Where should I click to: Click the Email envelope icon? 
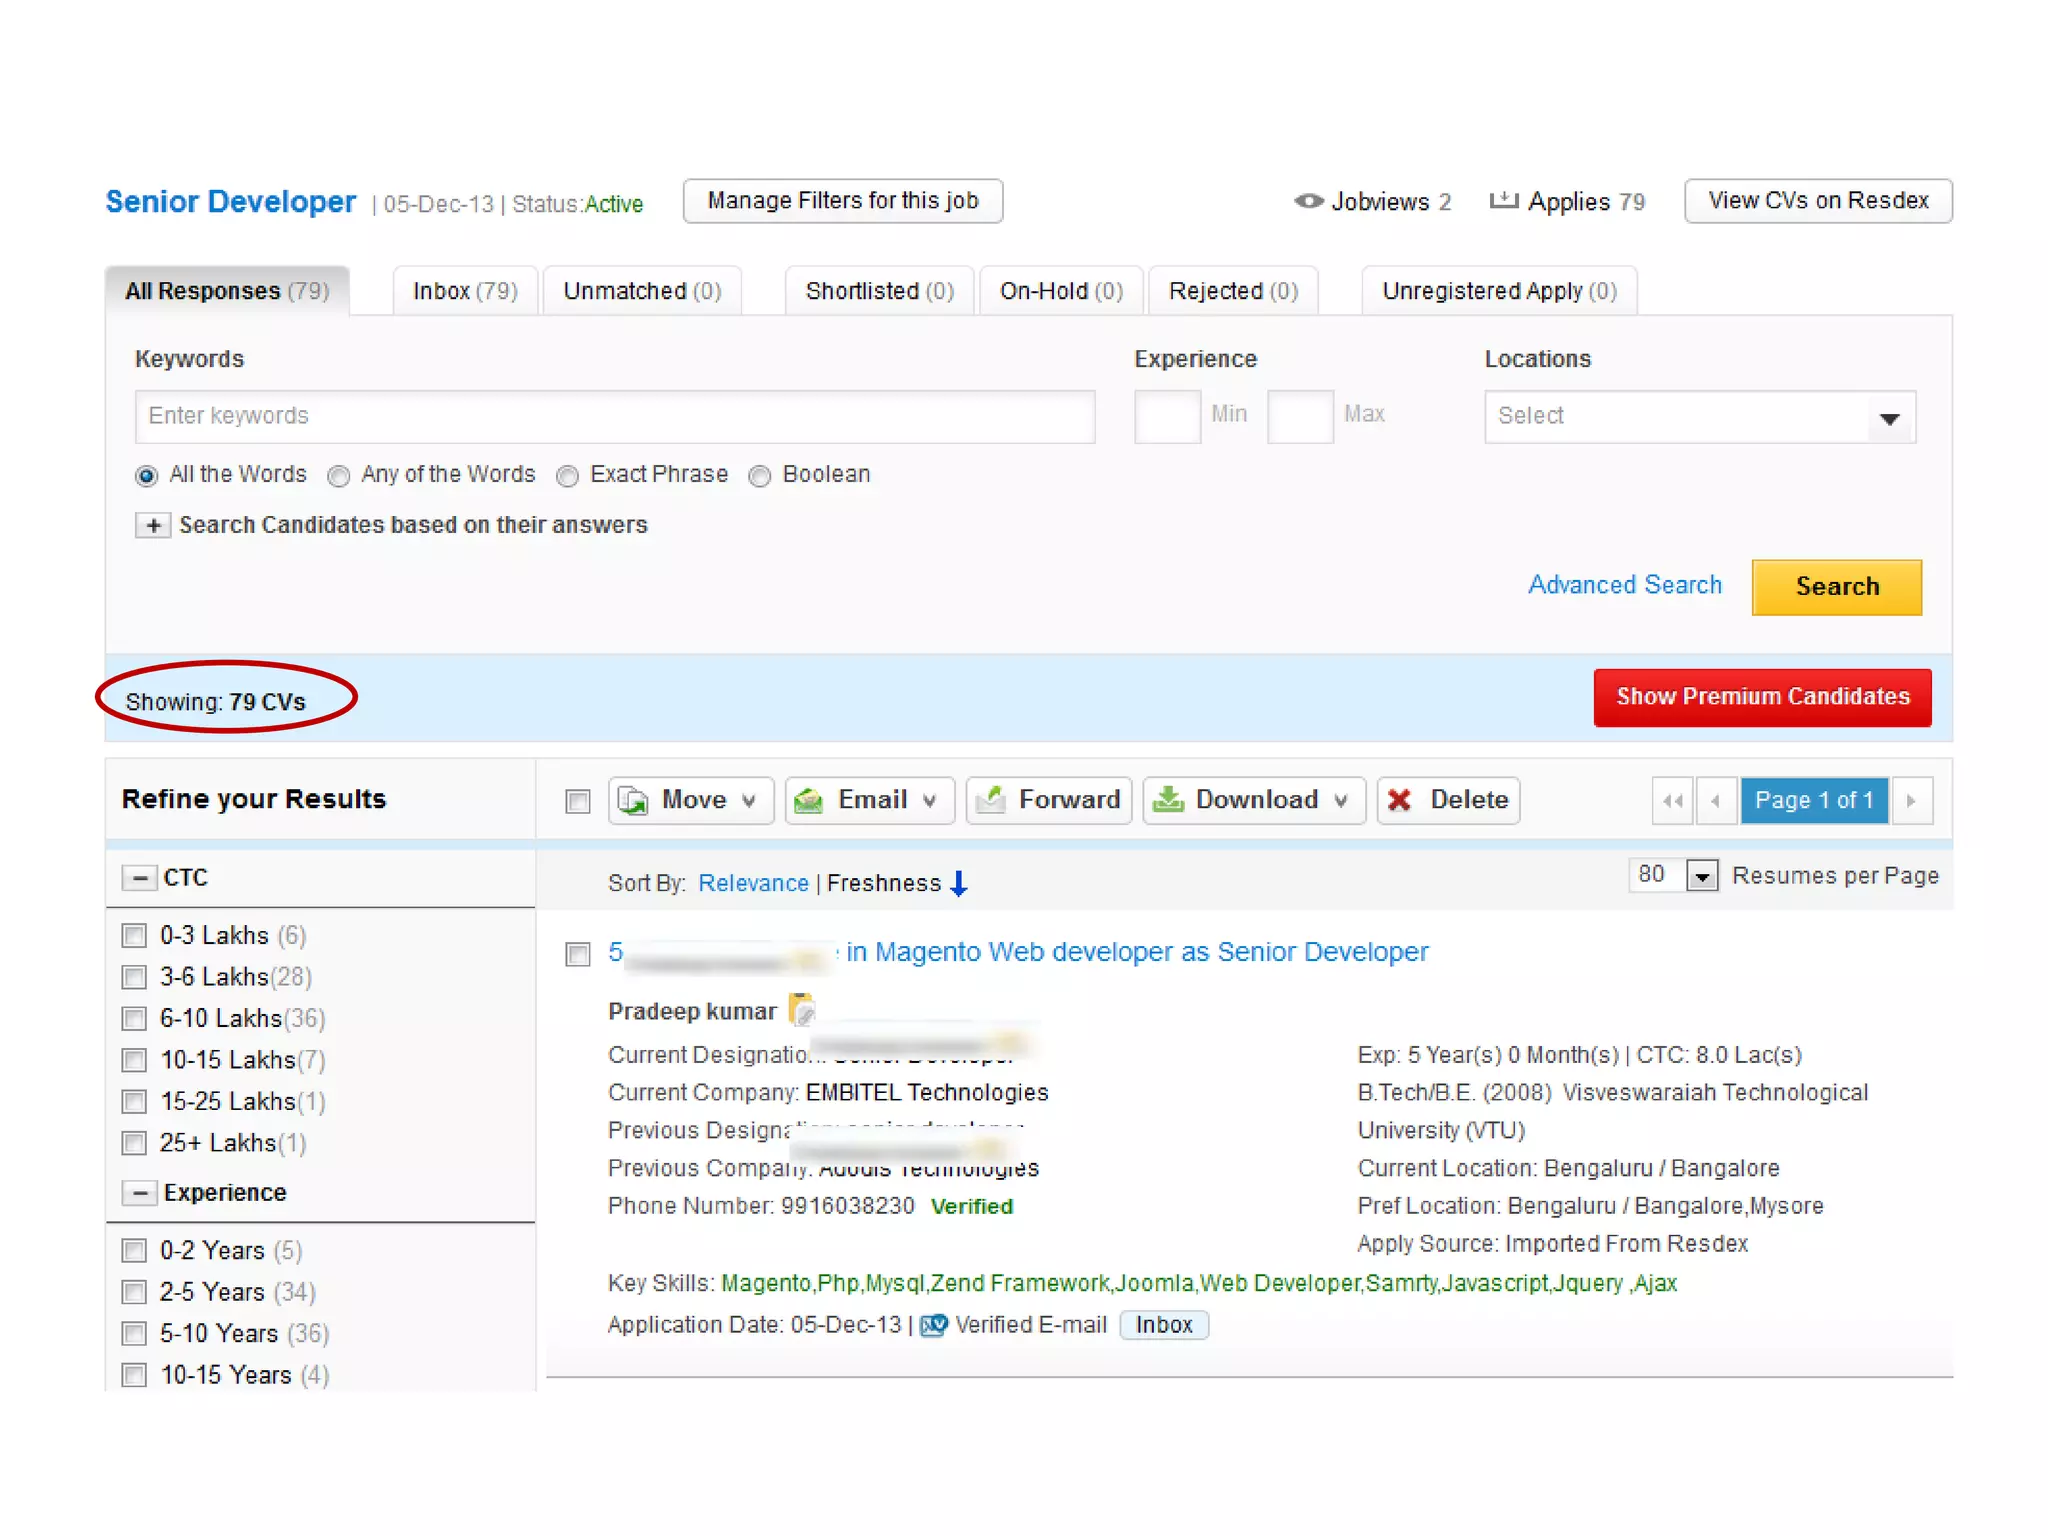pos(809,800)
